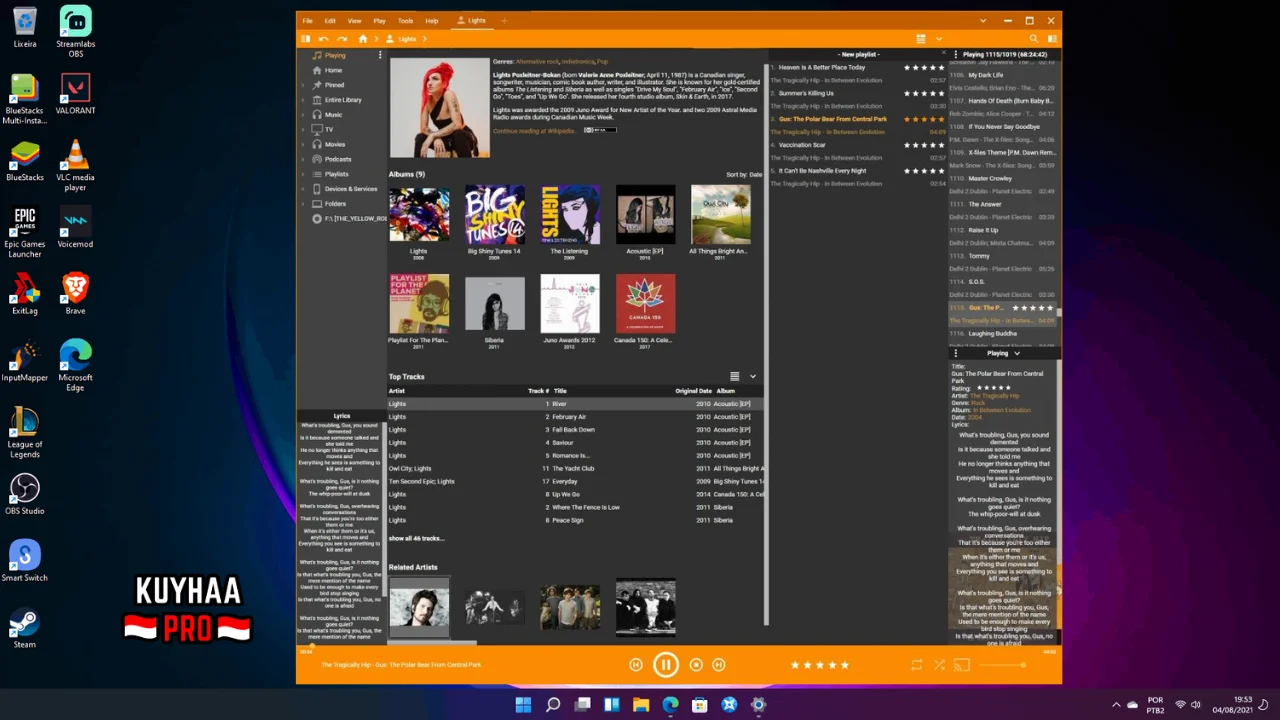Expand the Pinned tree node

[303, 85]
